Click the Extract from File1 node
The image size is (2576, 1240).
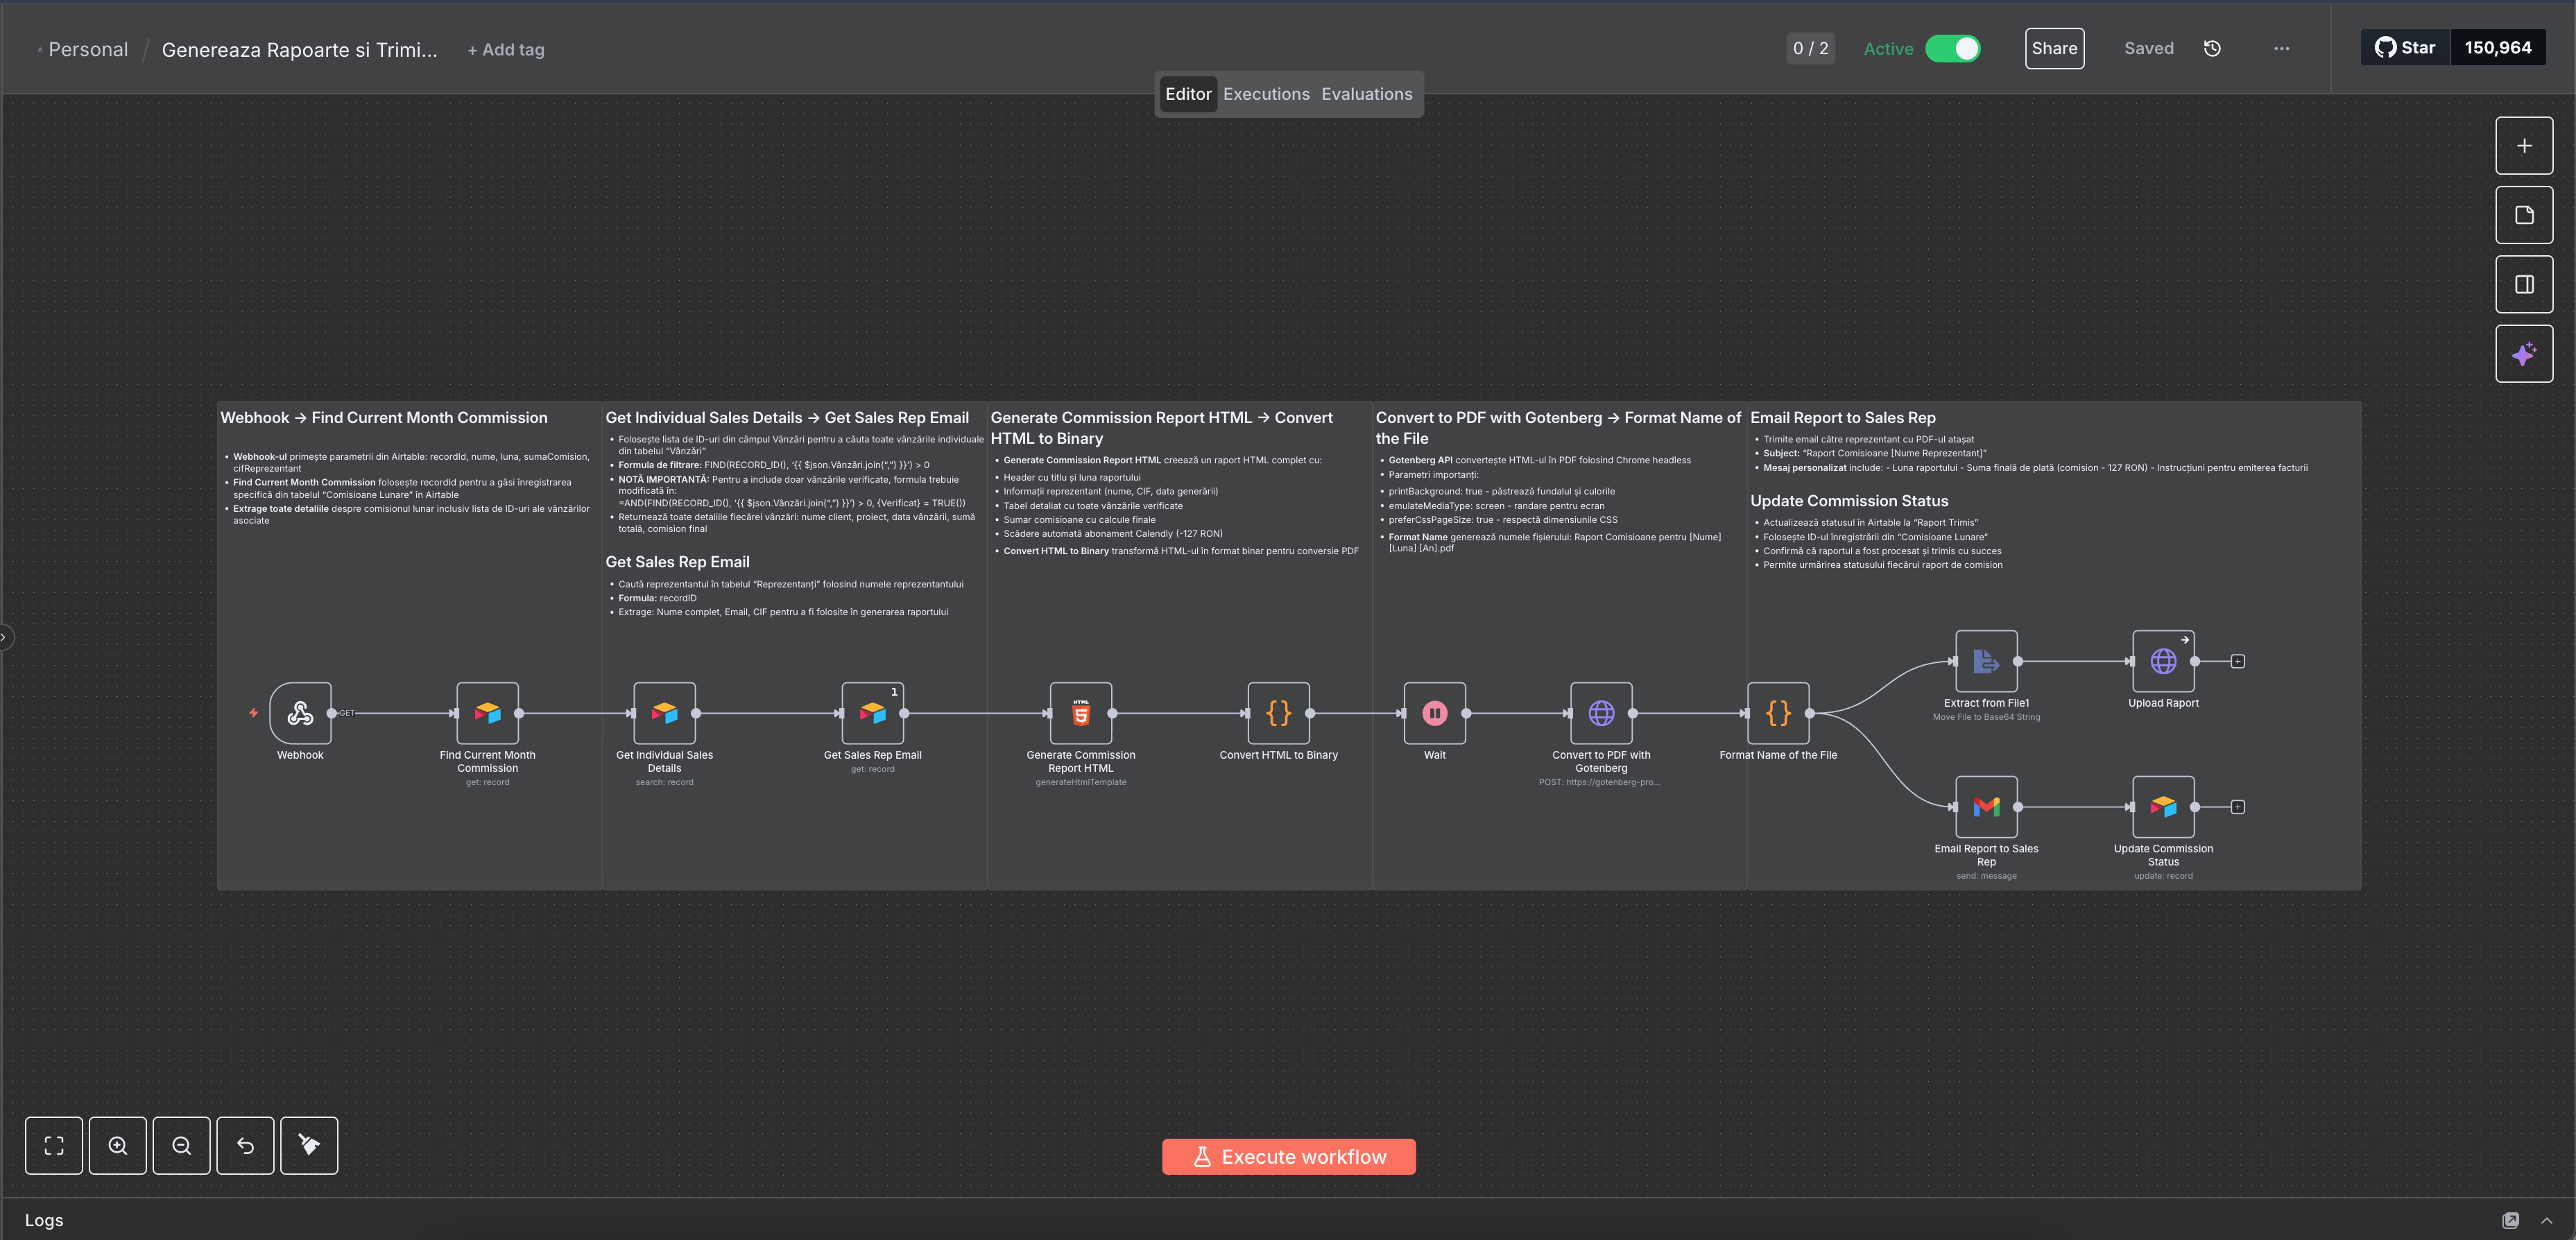pyautogui.click(x=1986, y=661)
